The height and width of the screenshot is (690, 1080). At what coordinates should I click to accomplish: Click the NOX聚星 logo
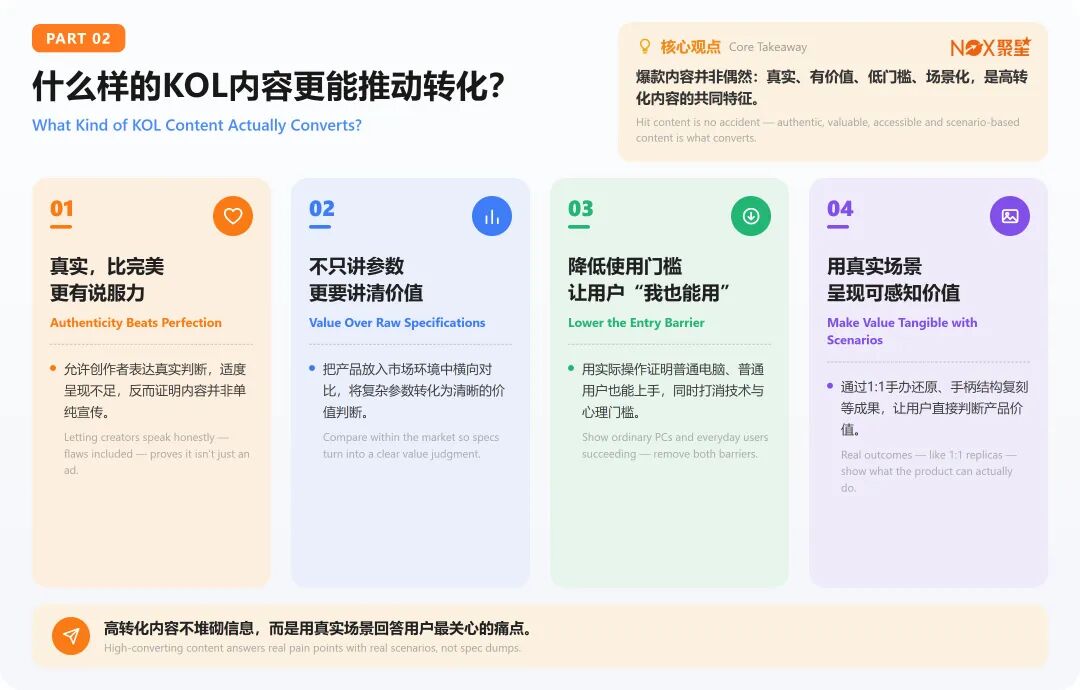click(990, 47)
